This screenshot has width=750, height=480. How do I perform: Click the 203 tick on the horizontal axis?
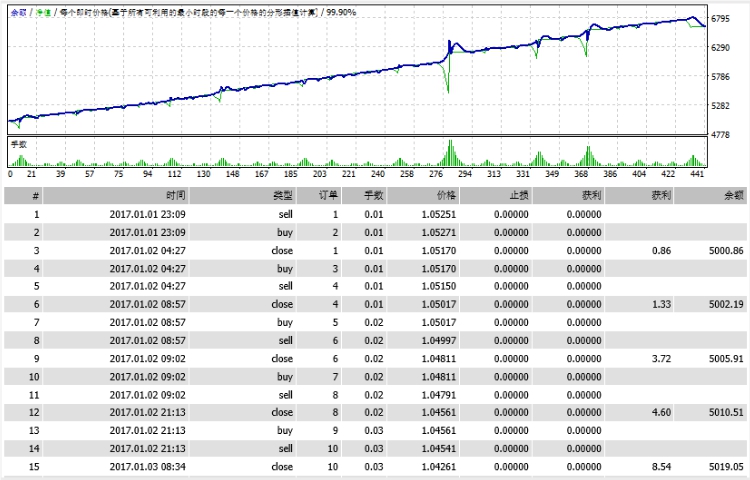(320, 174)
